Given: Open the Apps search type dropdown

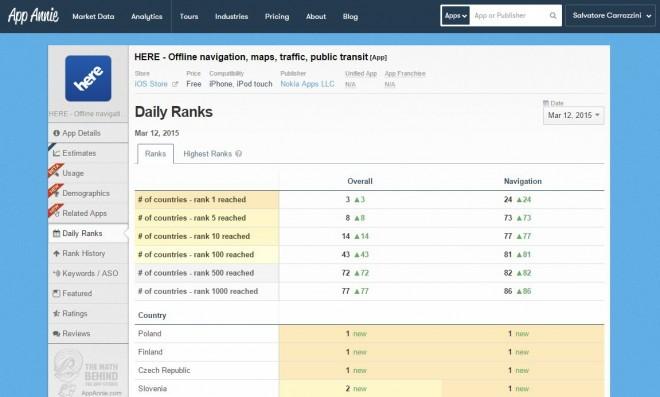Looking at the screenshot, I should [x=455, y=16].
